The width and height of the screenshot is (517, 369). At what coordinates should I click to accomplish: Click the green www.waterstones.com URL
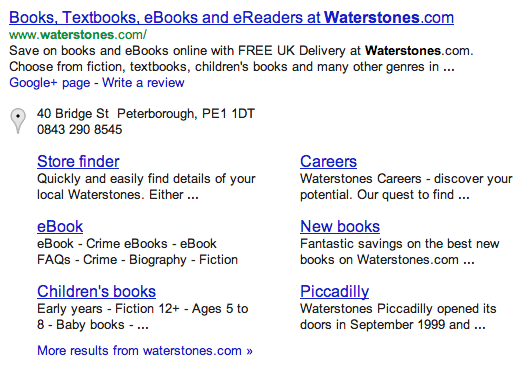[x=78, y=34]
